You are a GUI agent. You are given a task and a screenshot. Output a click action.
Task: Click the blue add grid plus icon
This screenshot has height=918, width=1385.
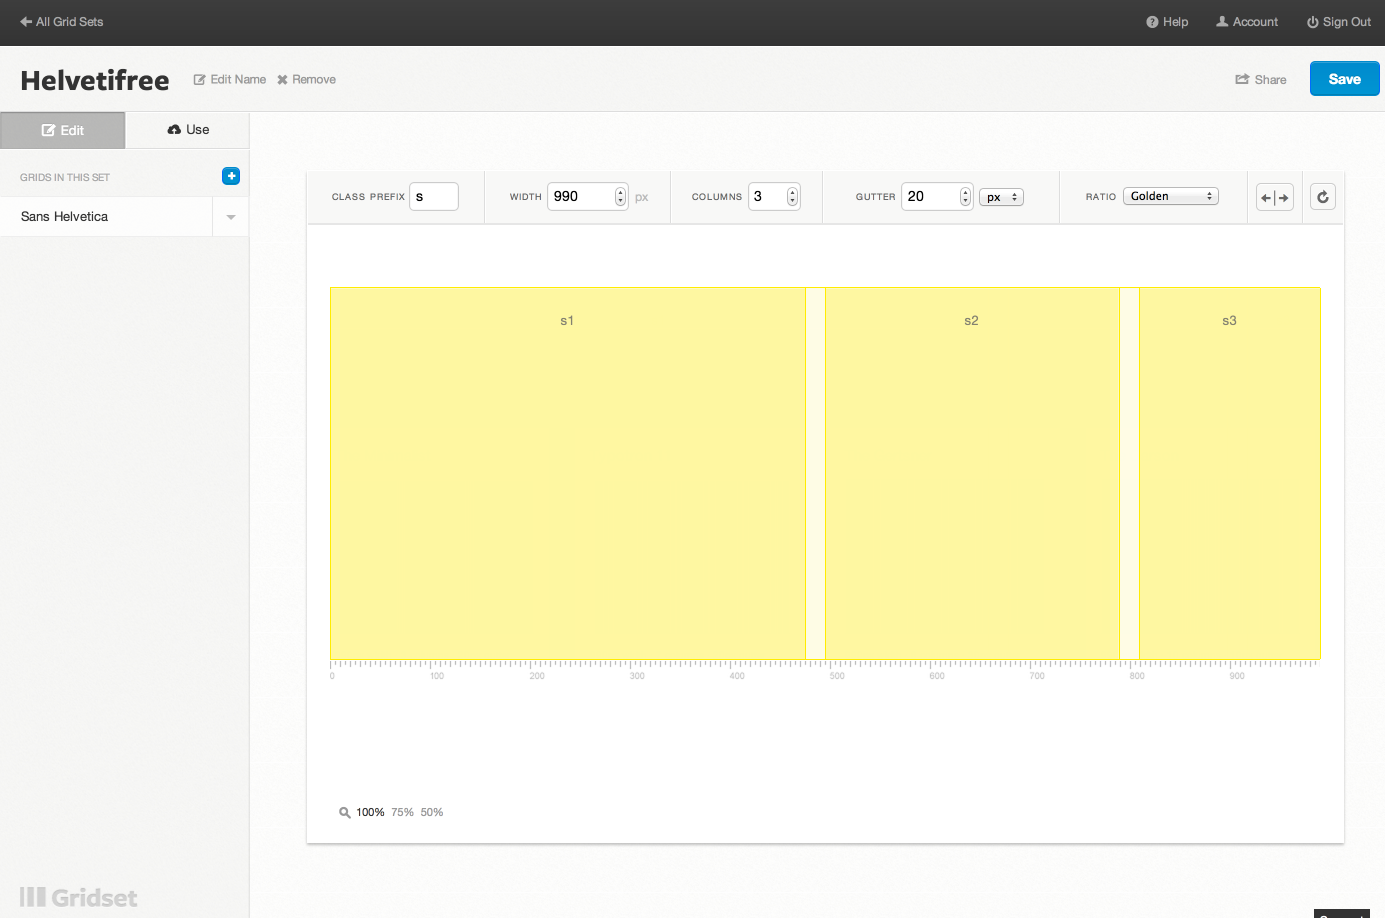click(x=231, y=176)
